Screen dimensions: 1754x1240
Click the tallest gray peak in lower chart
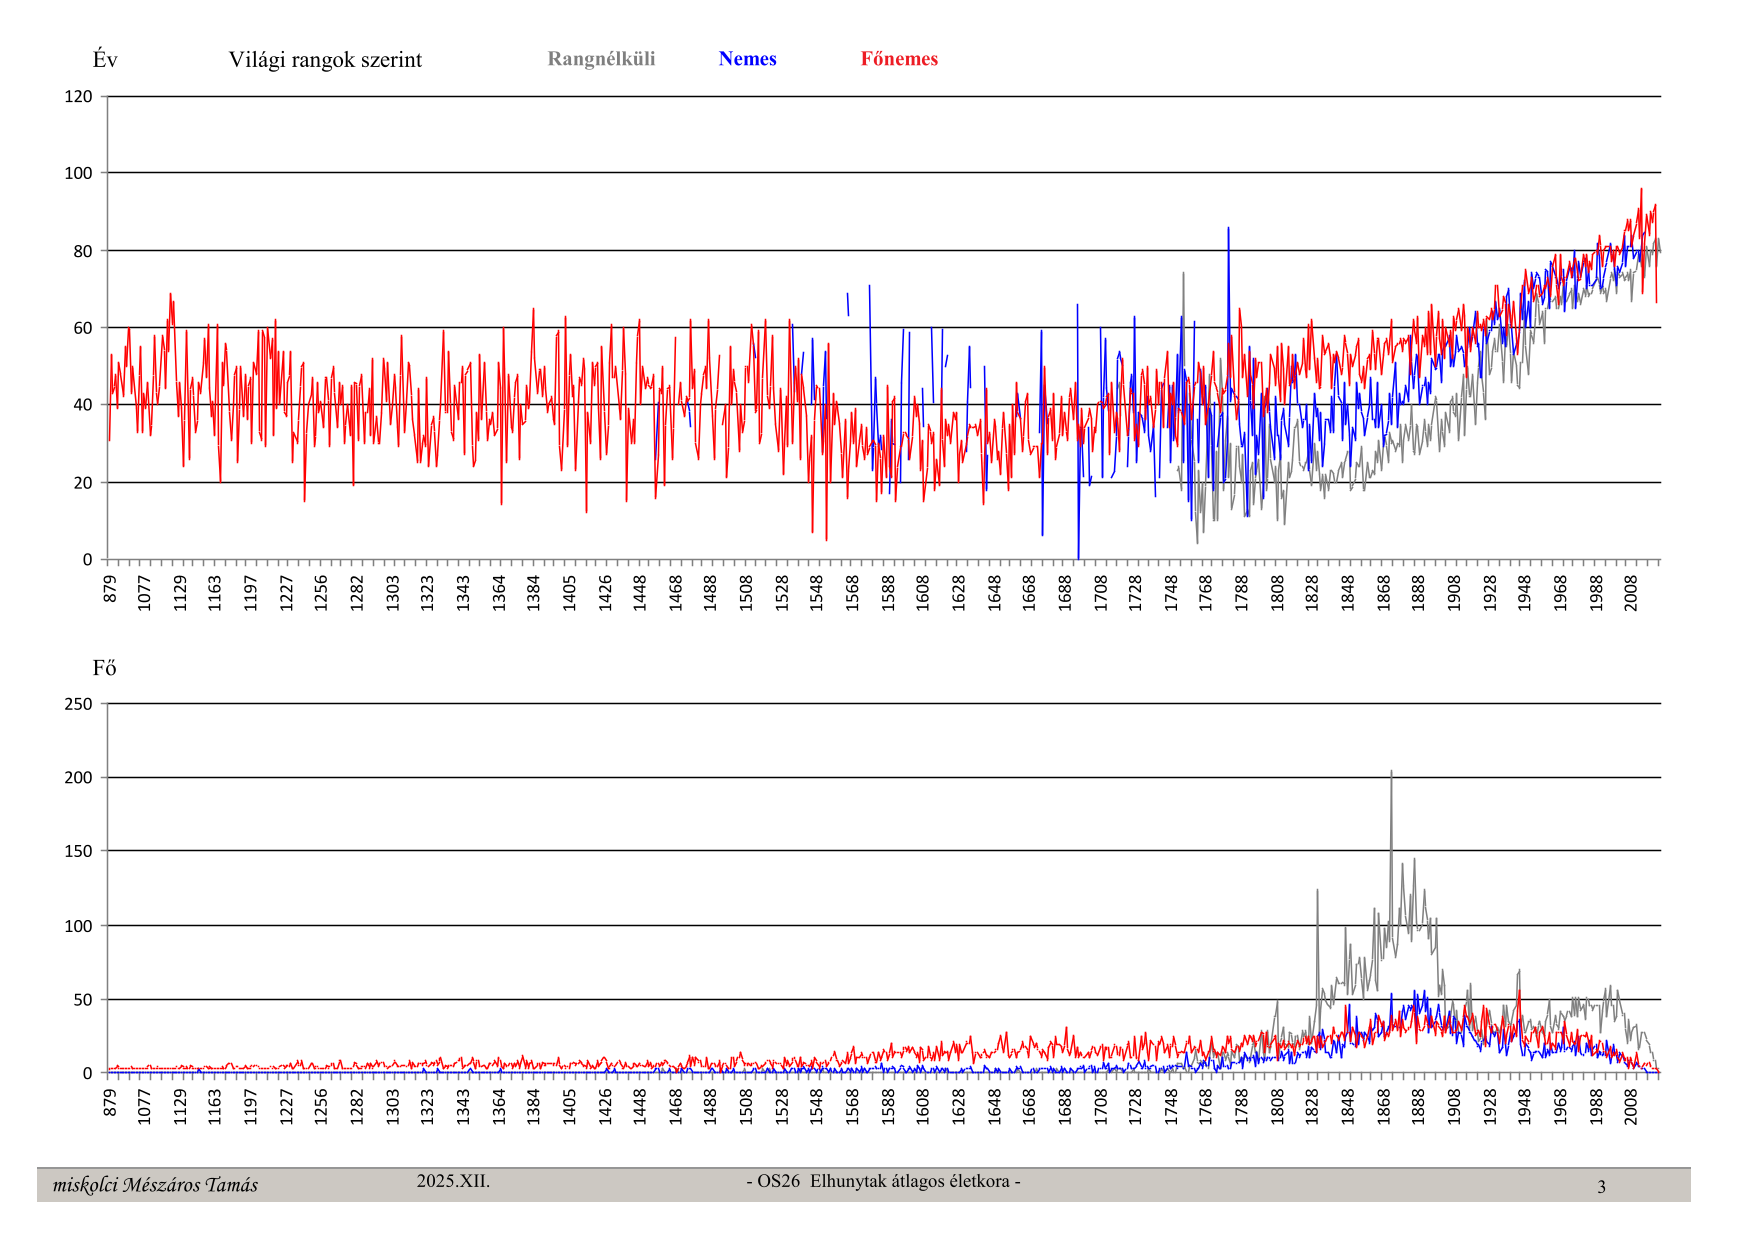(x=1391, y=773)
